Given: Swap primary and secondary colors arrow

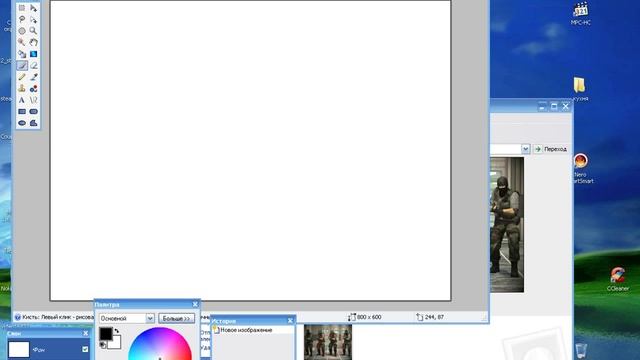Looking at the screenshot, I should (x=117, y=331).
